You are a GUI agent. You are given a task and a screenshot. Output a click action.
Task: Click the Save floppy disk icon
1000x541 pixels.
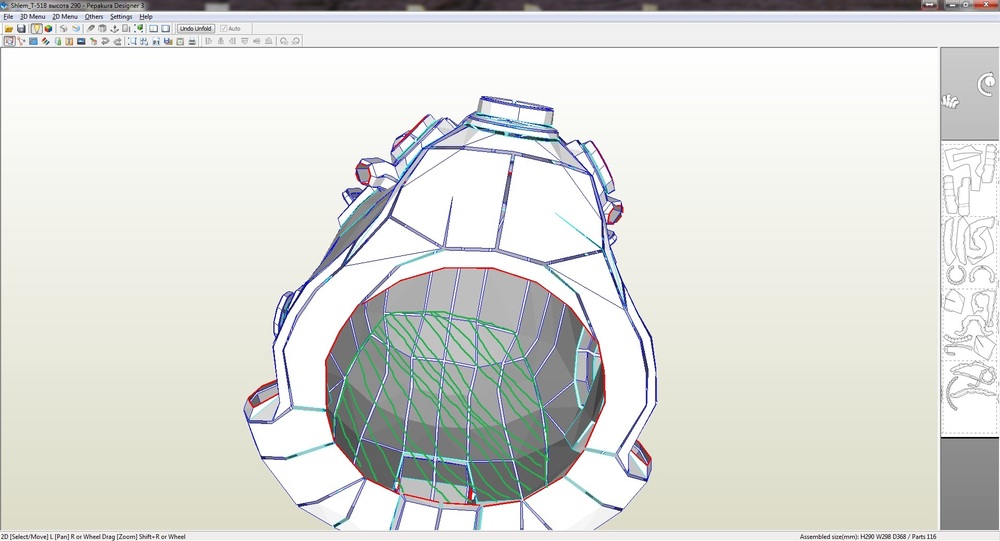(x=21, y=29)
